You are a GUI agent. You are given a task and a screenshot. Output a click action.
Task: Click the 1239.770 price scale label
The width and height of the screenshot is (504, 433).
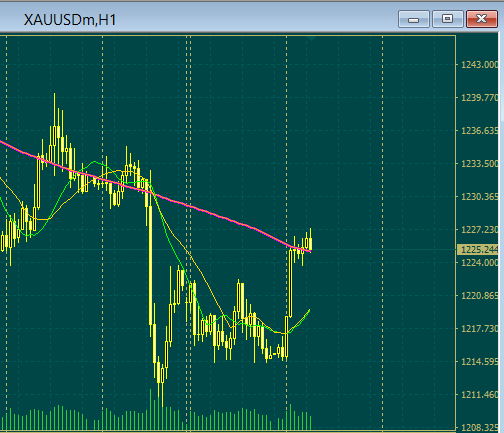click(479, 98)
